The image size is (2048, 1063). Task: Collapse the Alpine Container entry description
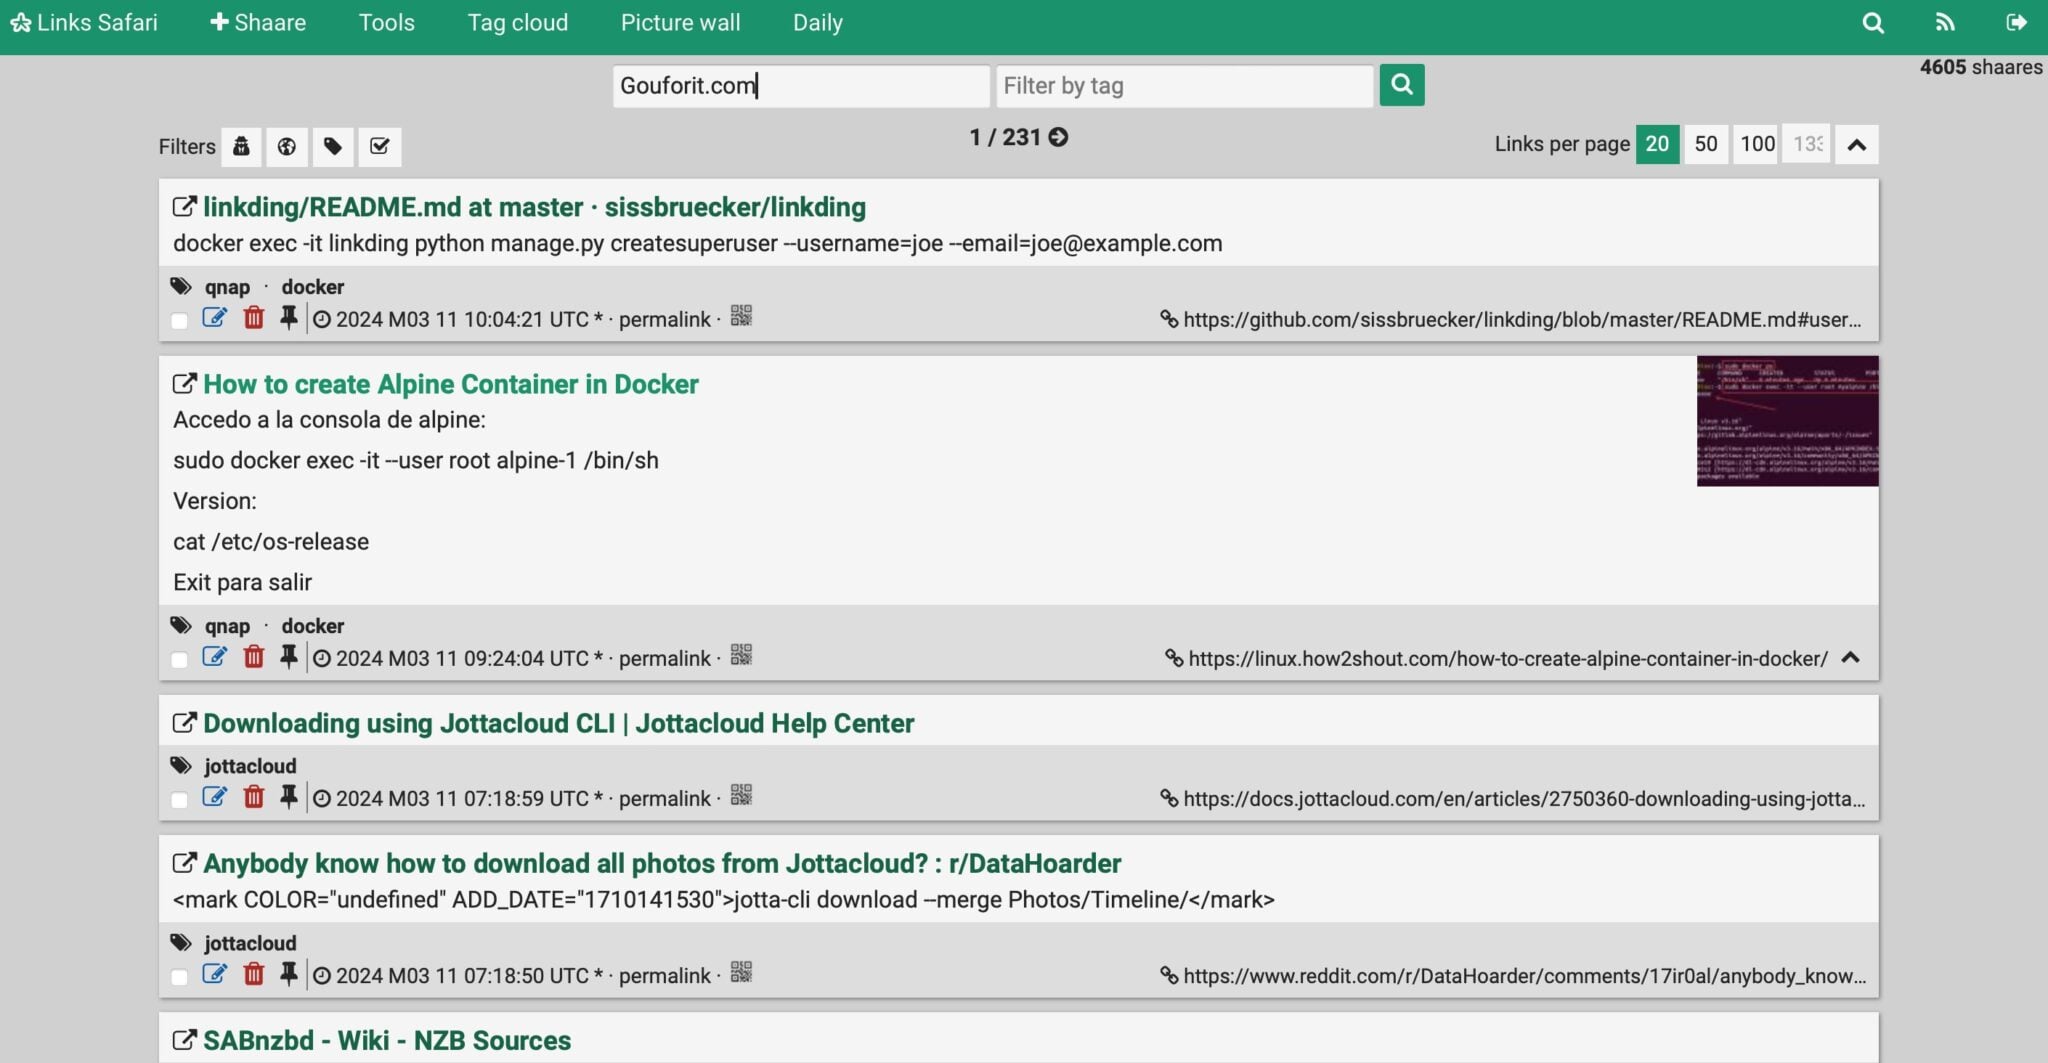[x=1850, y=657]
